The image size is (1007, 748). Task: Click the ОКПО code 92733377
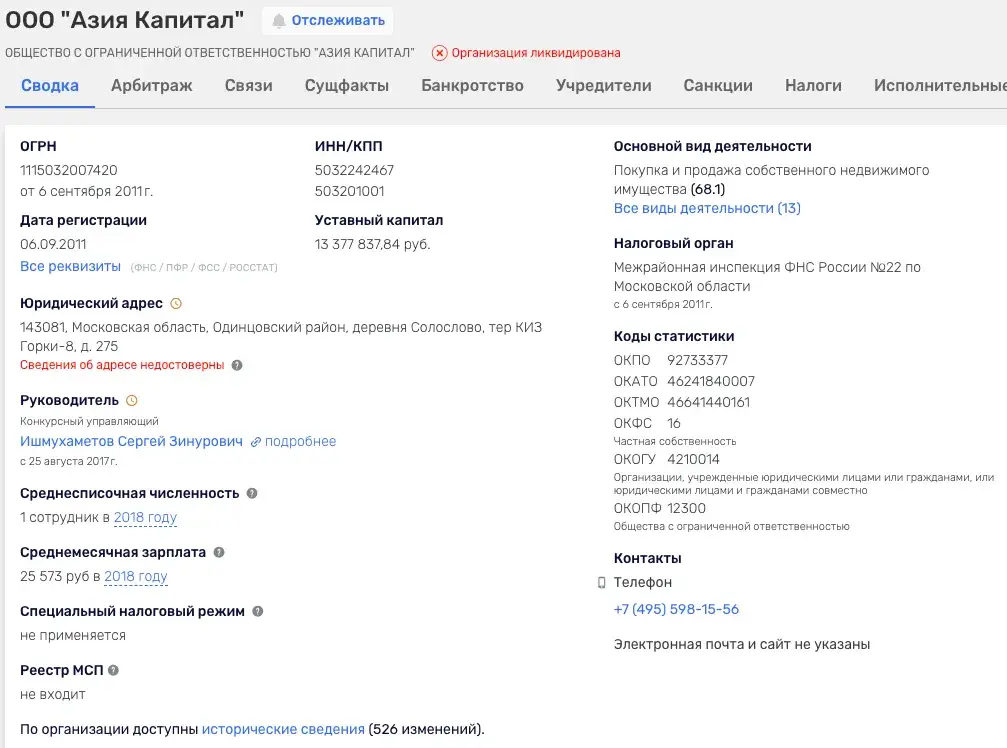pyautogui.click(x=697, y=360)
